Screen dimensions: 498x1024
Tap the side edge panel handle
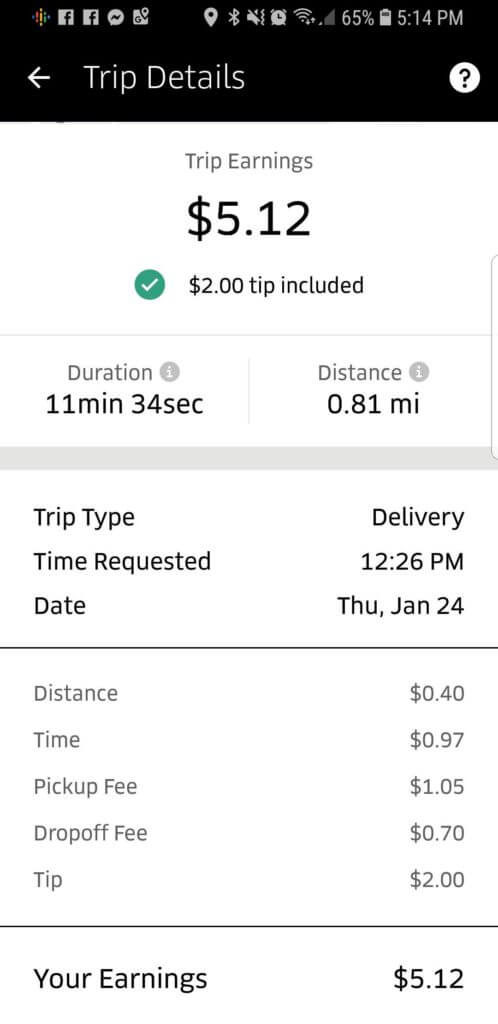coord(494,357)
